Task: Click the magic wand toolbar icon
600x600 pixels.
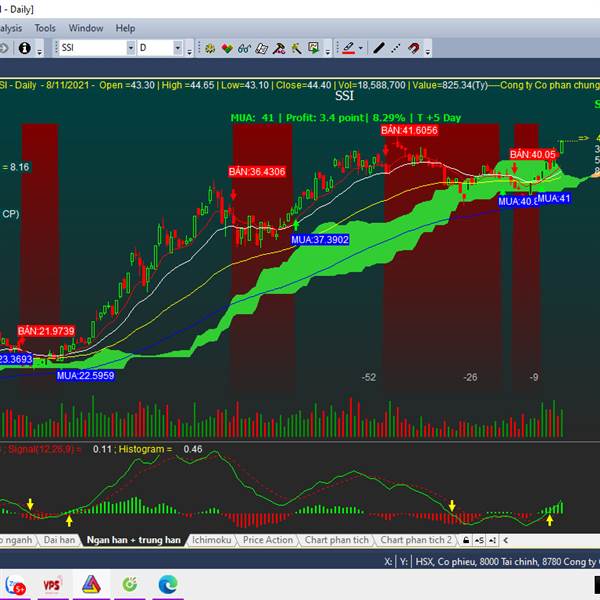Action: pos(296,48)
